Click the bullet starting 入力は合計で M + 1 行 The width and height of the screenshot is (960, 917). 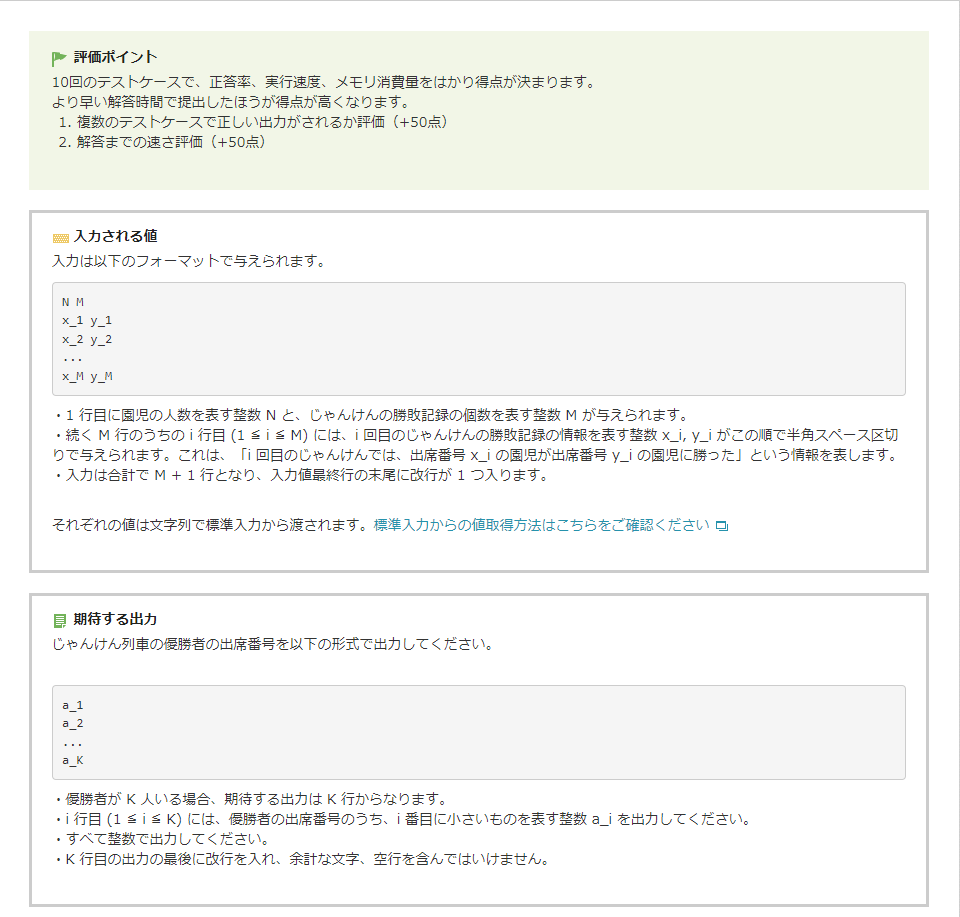tap(300, 475)
